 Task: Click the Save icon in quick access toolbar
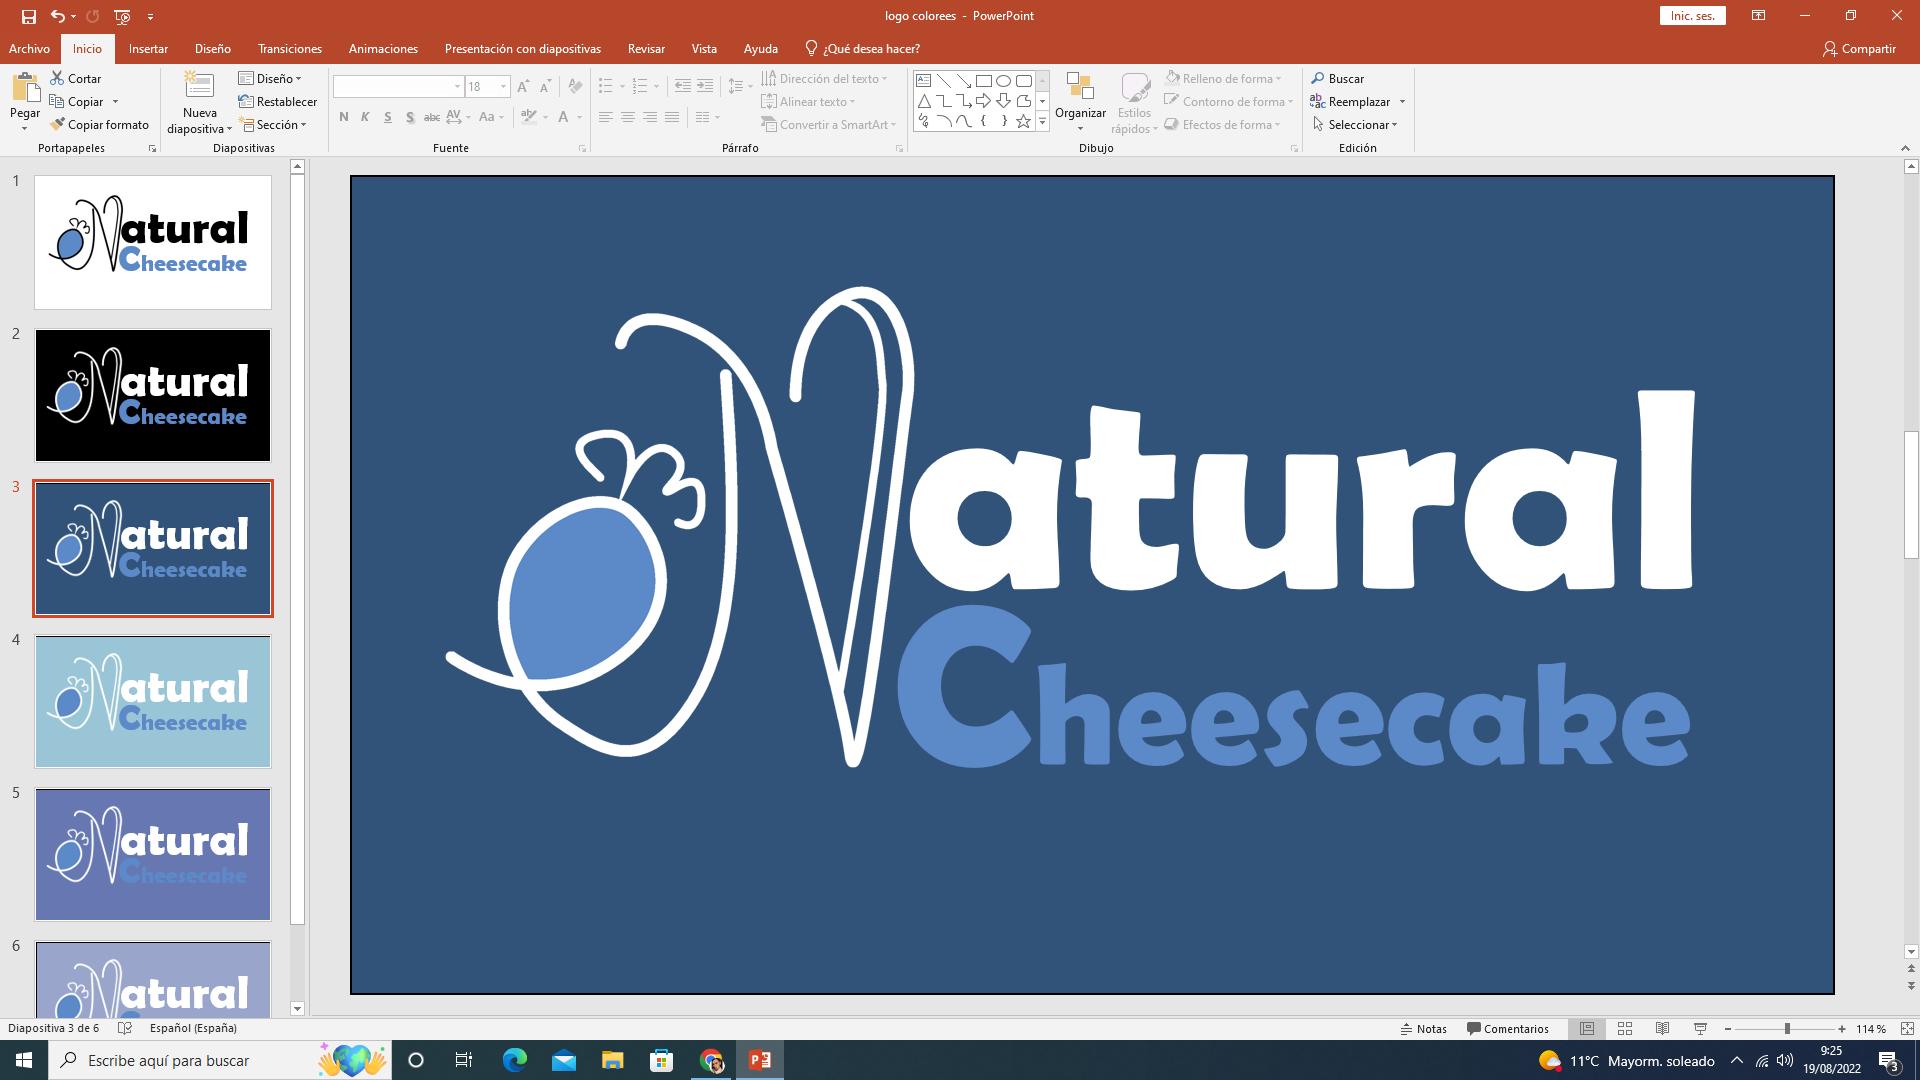(28, 16)
